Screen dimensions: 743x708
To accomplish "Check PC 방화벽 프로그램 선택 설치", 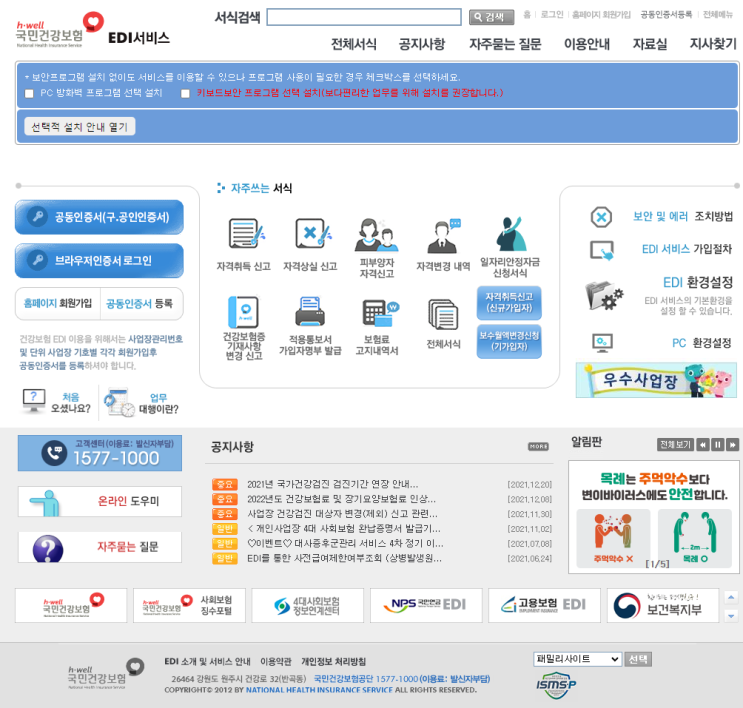I will coord(29,93).
